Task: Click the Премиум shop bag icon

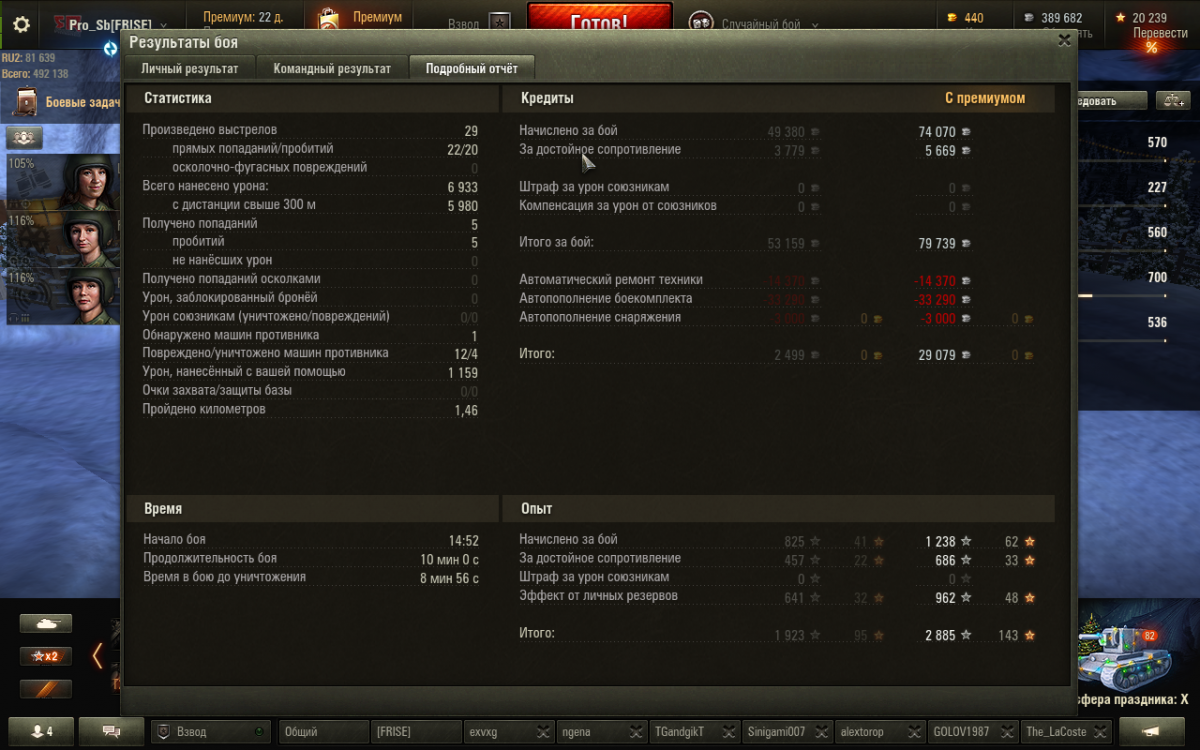Action: coord(328,19)
